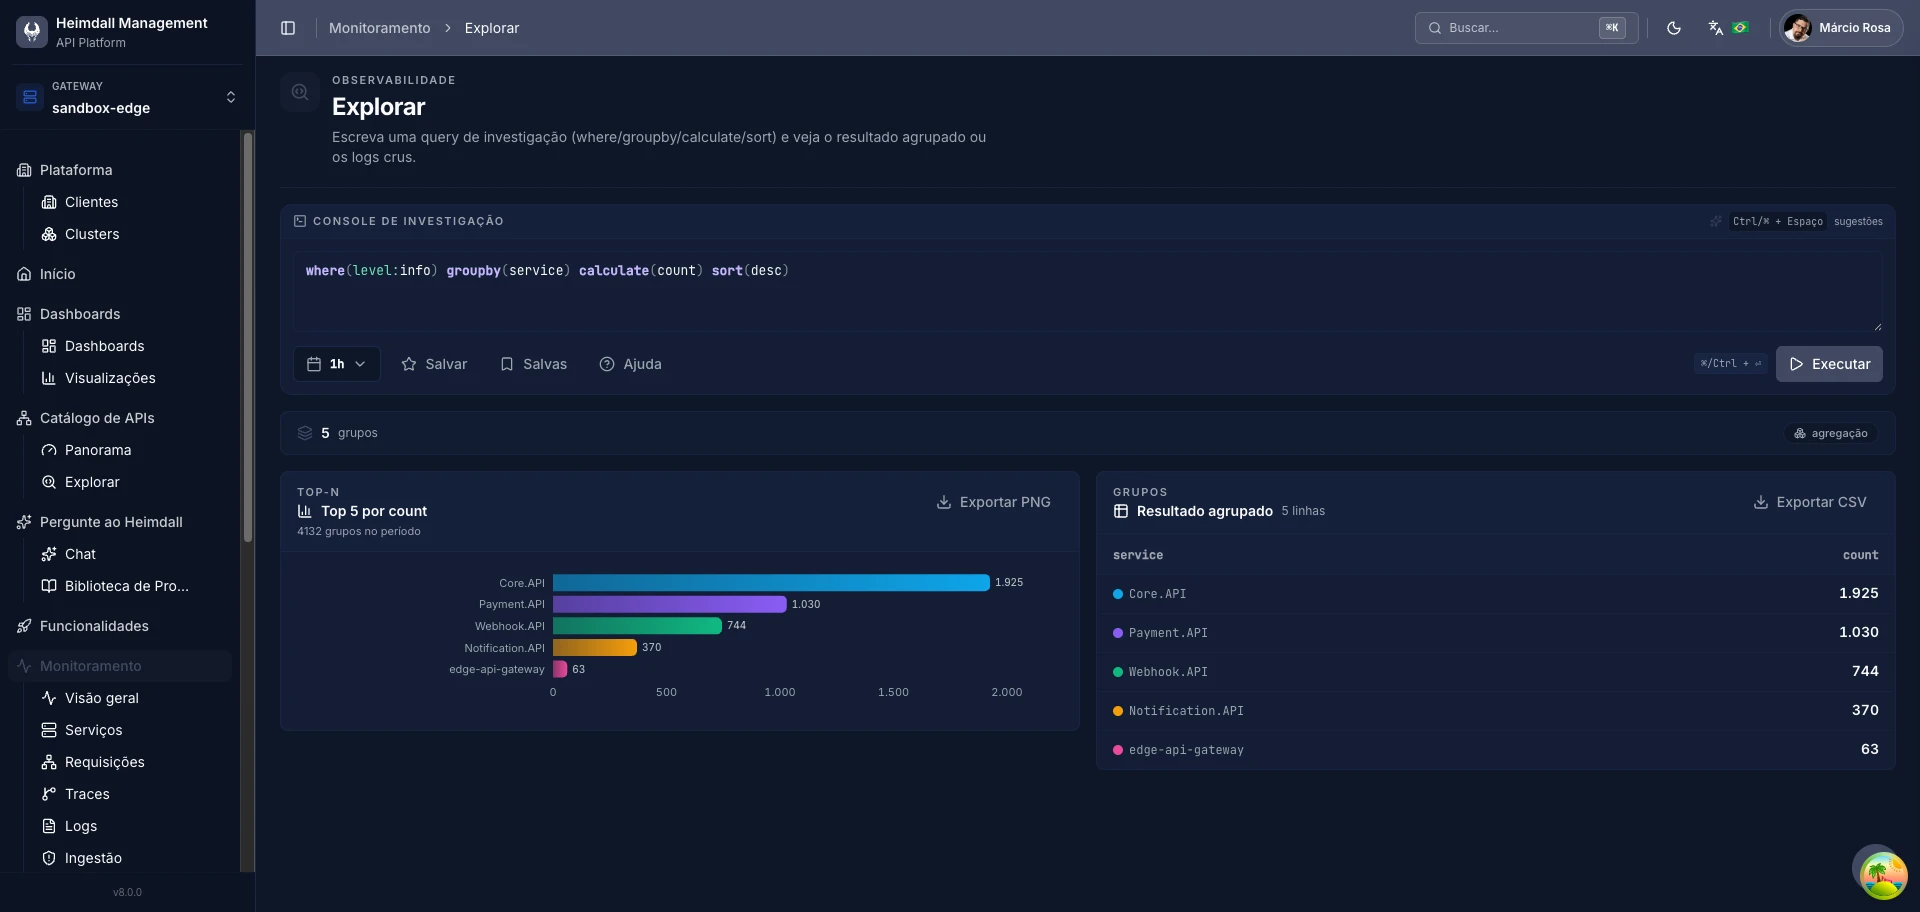1920x912 pixels.
Task: Expand Pergunte ao Heimdall section
Action: pos(111,522)
